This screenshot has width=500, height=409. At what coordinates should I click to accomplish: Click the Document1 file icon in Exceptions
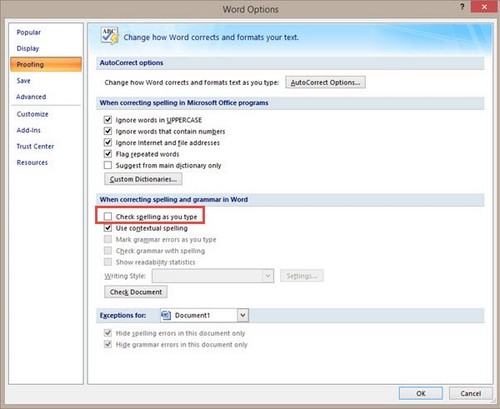point(166,315)
